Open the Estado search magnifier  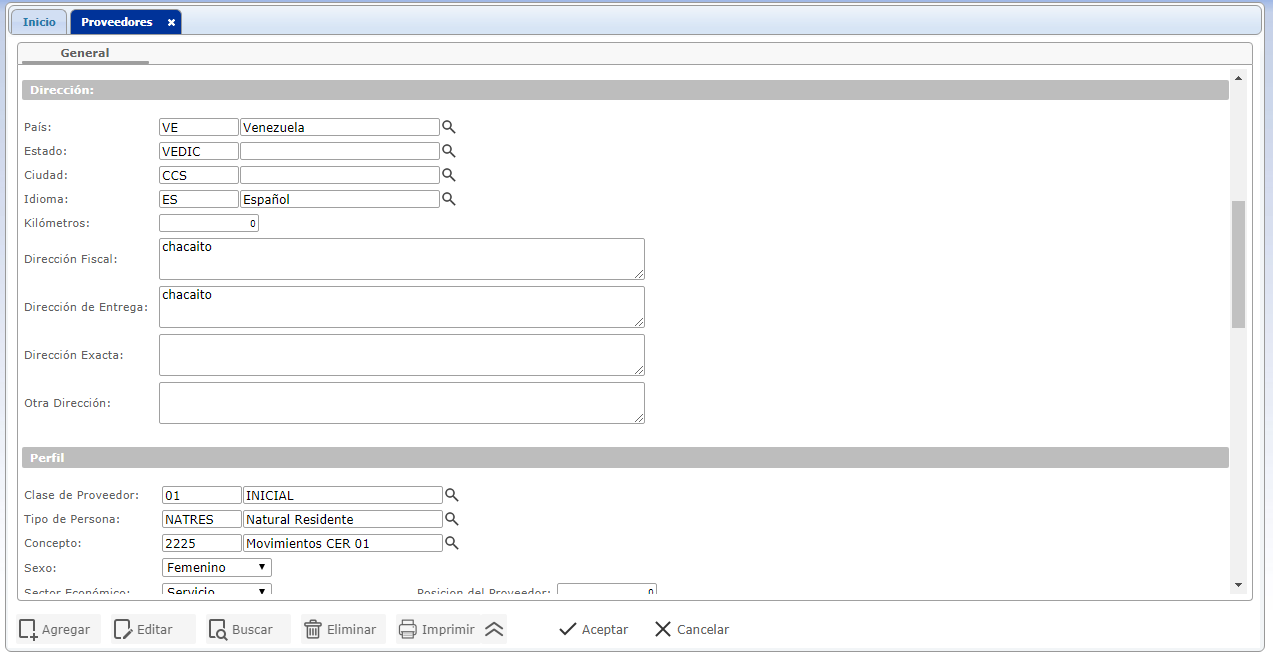click(x=449, y=151)
